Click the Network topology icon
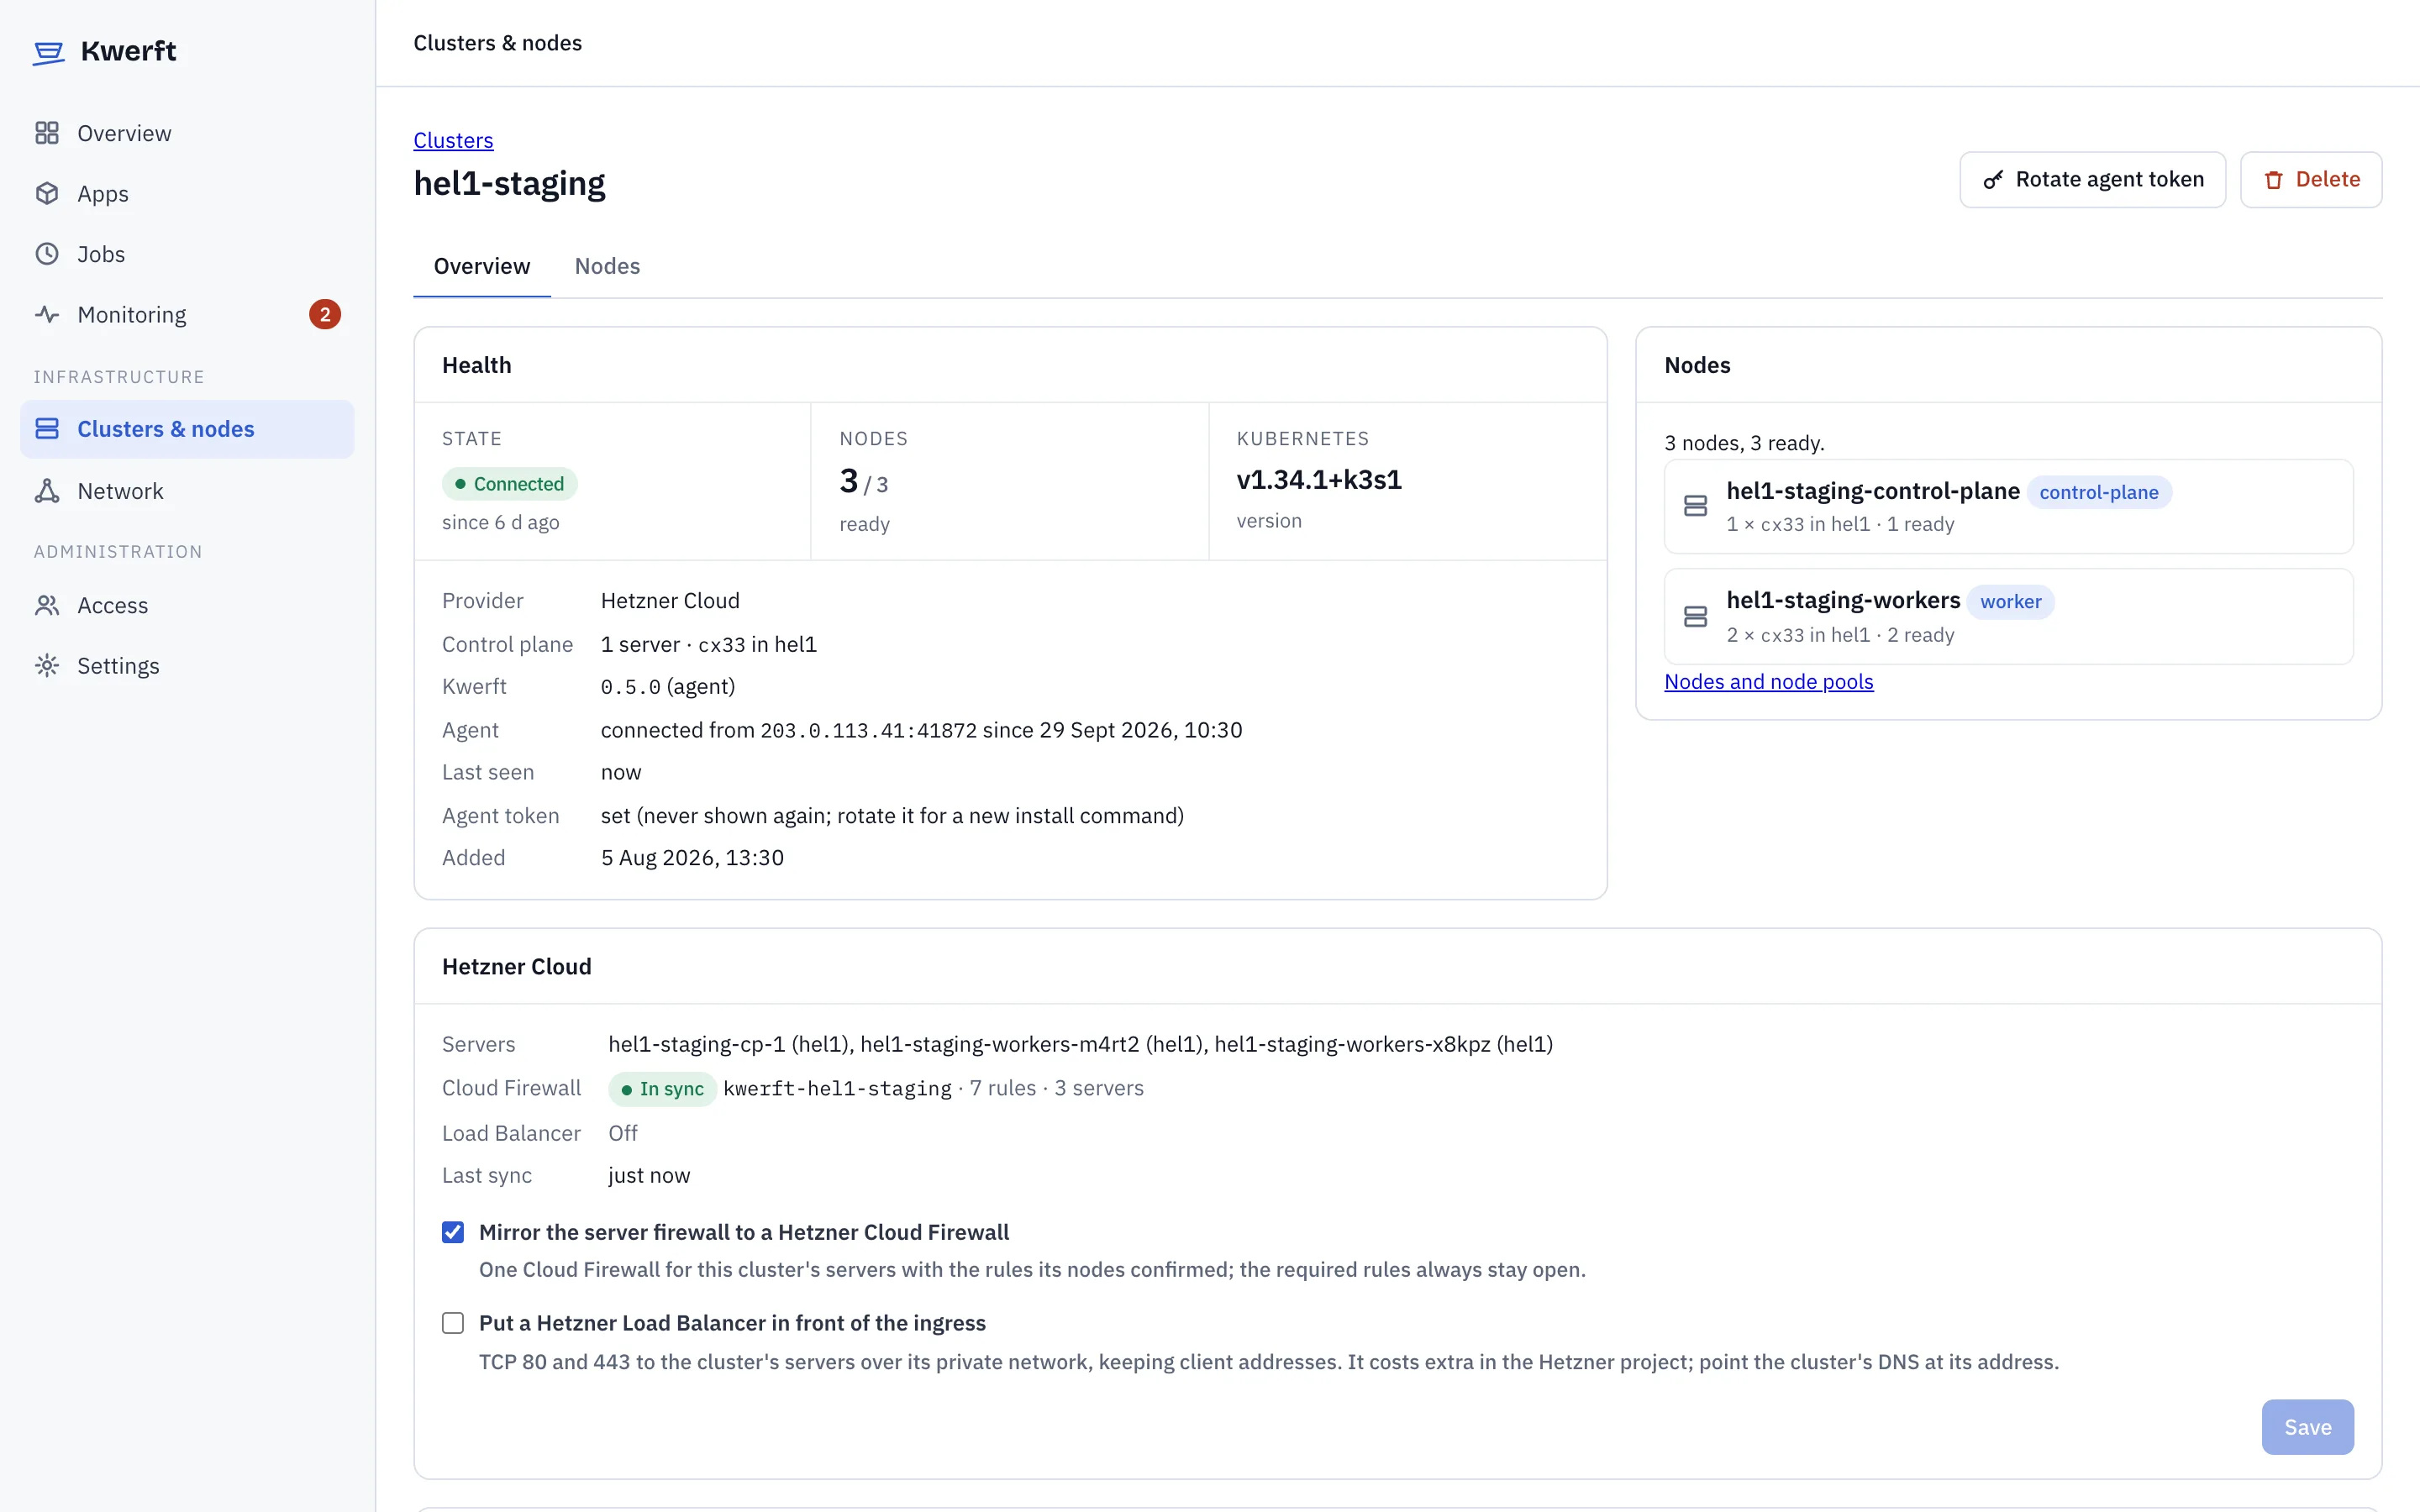This screenshot has width=2420, height=1512. [x=47, y=491]
